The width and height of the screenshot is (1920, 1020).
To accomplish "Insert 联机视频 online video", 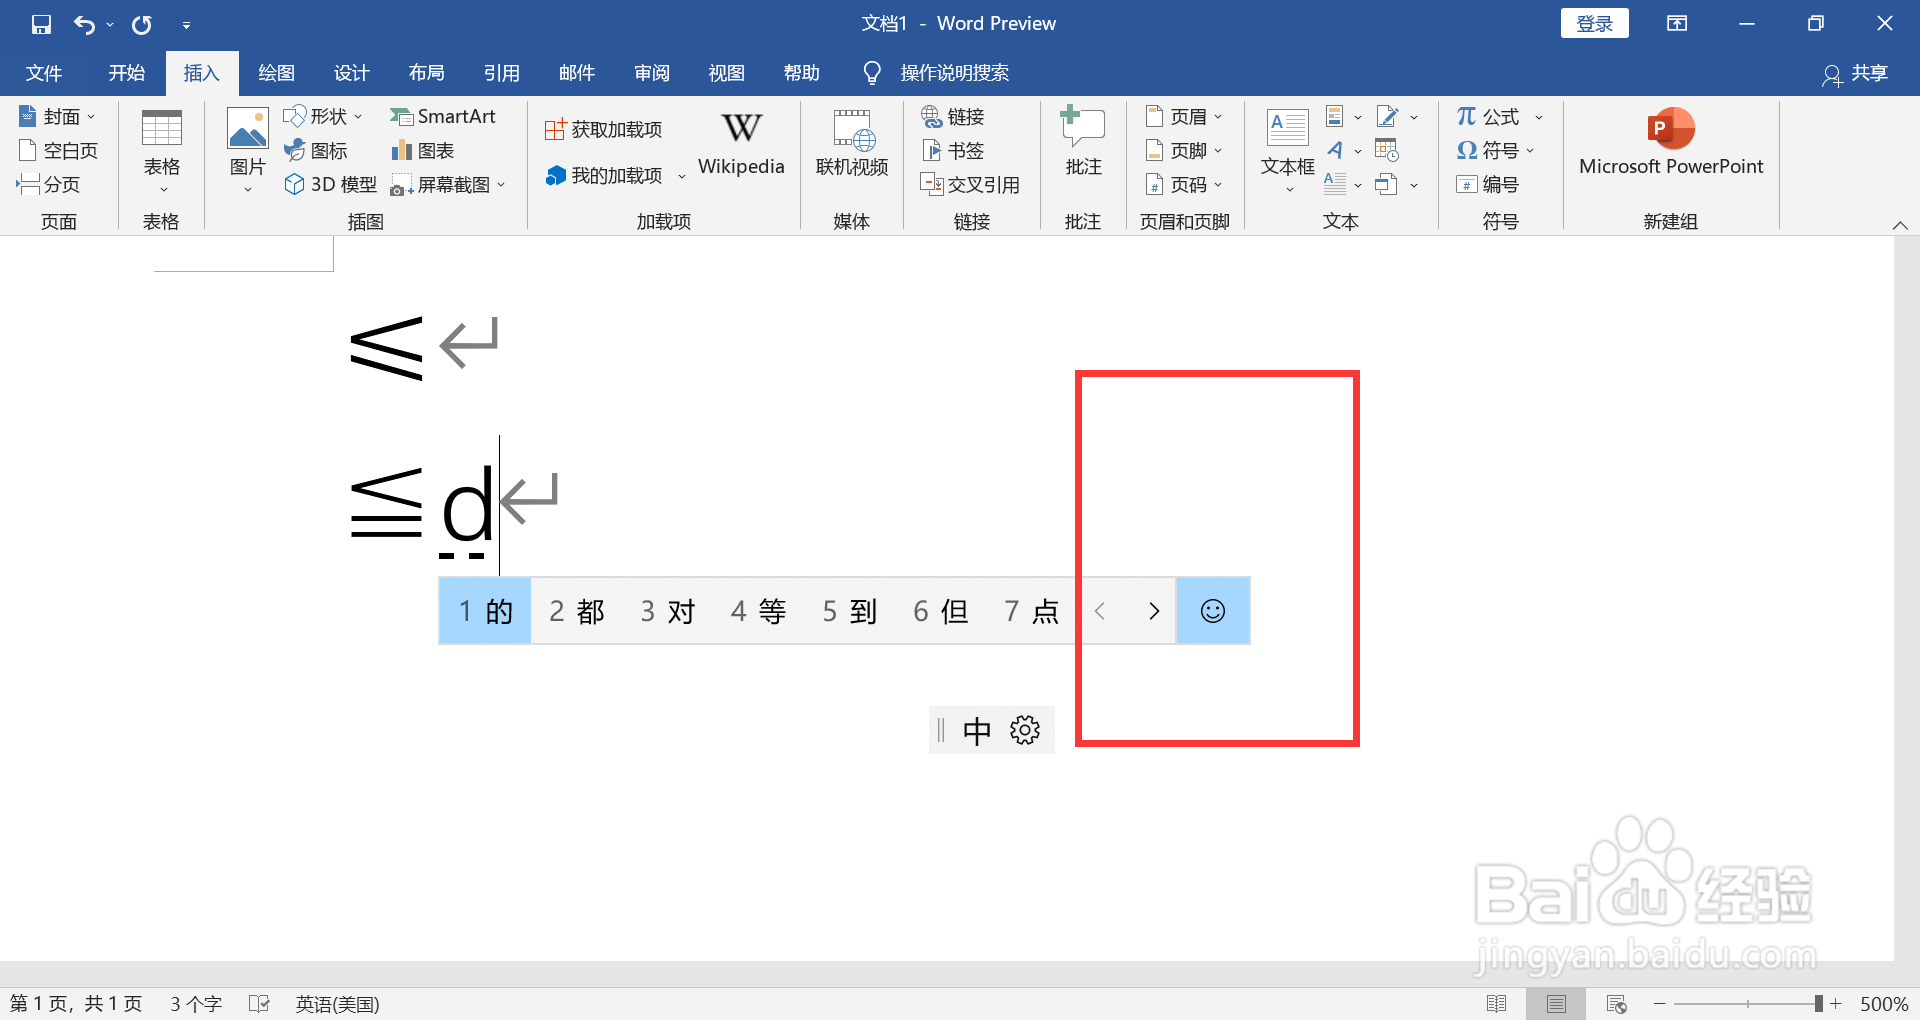I will coord(852,143).
